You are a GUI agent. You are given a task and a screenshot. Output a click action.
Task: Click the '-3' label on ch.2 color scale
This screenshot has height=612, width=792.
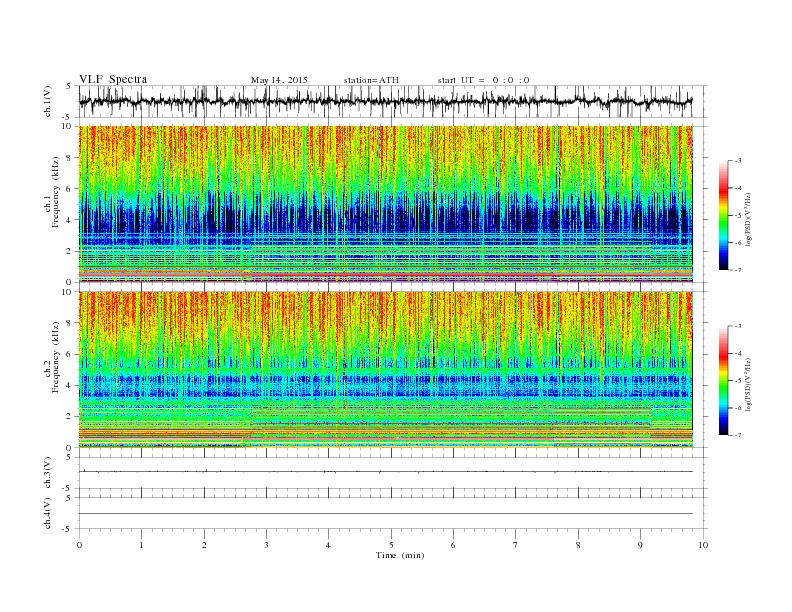738,326
